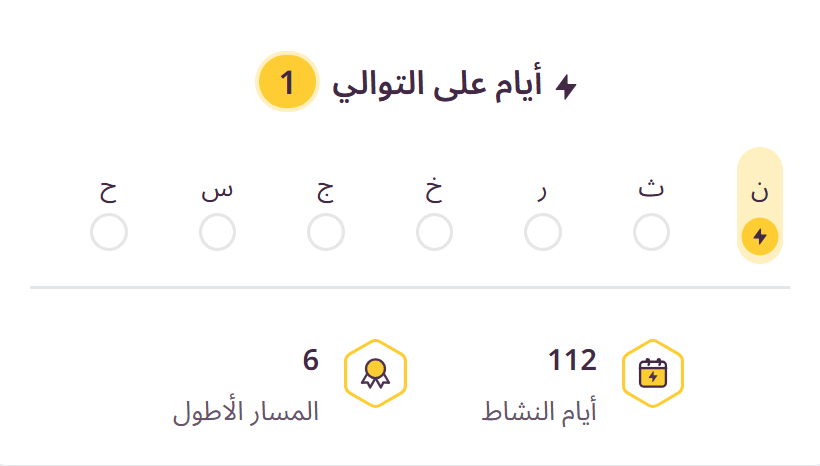Click the calendar hexagon icon
820x466 pixels.
[652, 373]
